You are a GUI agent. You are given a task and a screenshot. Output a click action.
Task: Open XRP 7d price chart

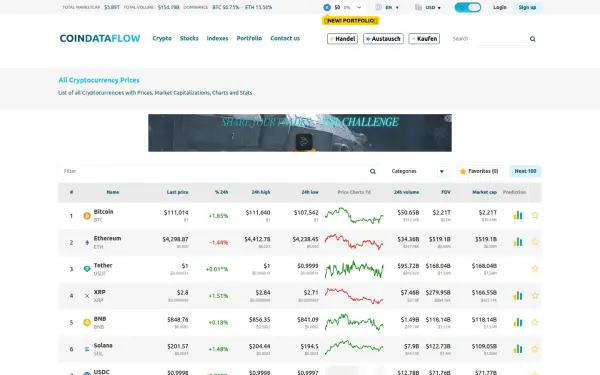354,296
